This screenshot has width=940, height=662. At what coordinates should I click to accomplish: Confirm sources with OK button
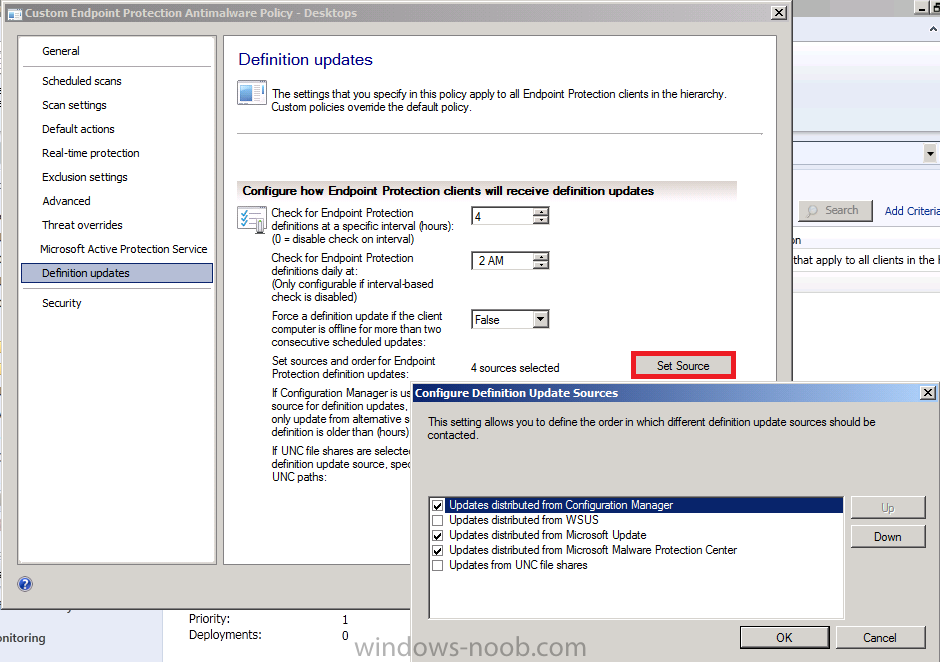785,637
